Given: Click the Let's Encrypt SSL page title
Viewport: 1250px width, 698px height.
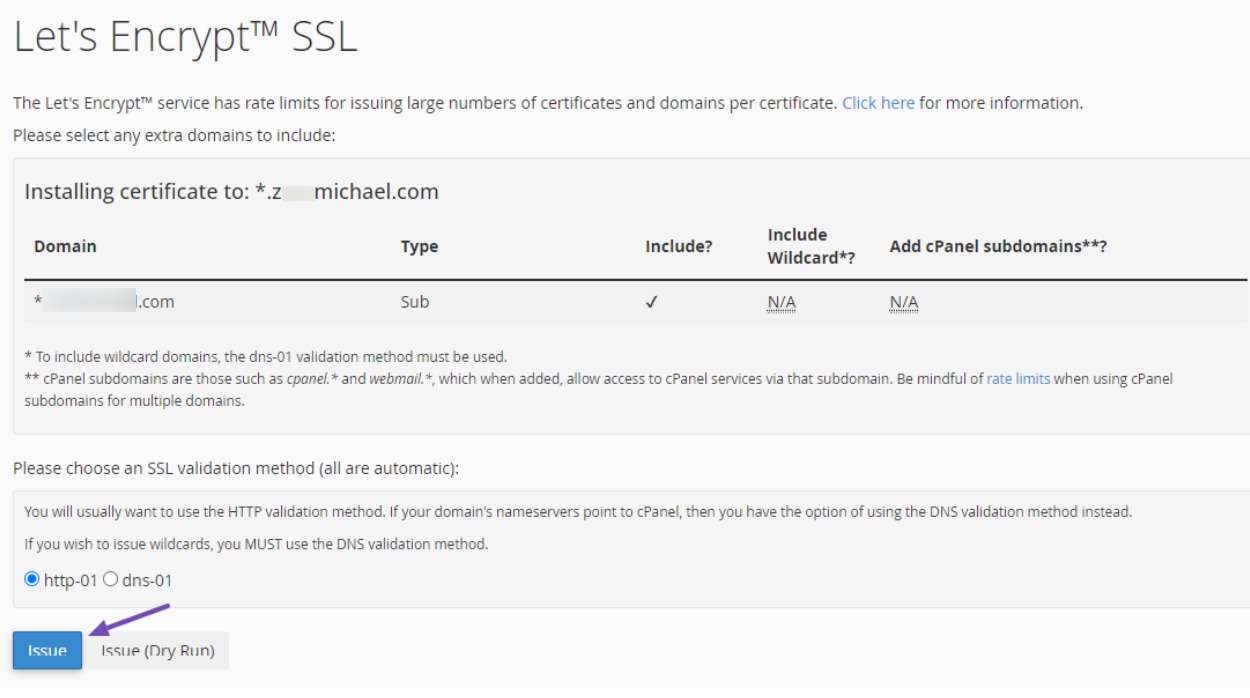Looking at the screenshot, I should [x=185, y=37].
